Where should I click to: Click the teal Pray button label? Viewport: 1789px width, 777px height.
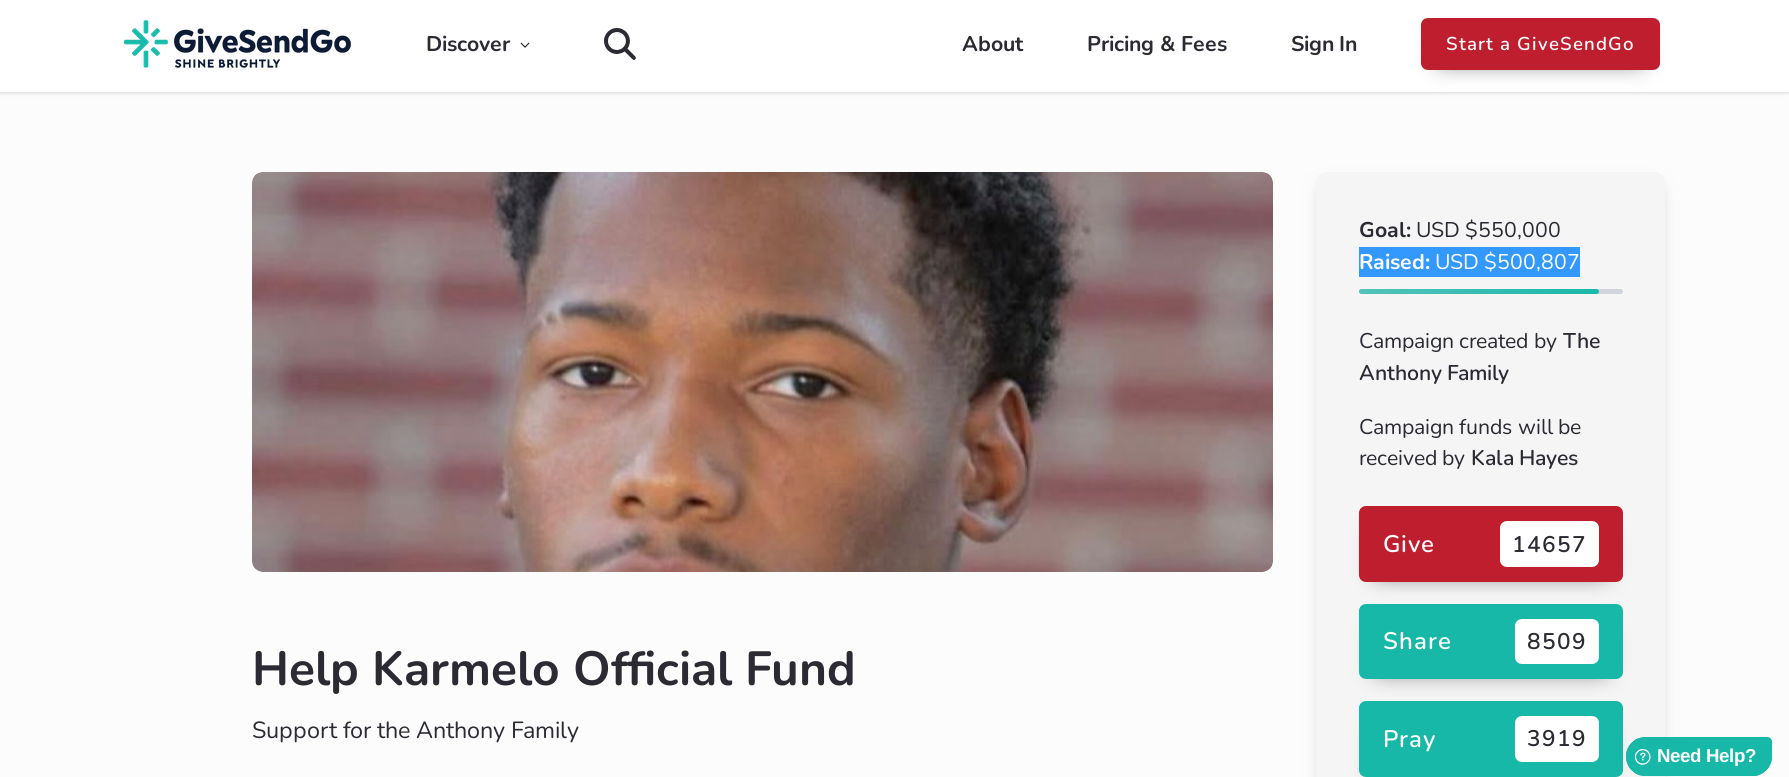pos(1408,739)
